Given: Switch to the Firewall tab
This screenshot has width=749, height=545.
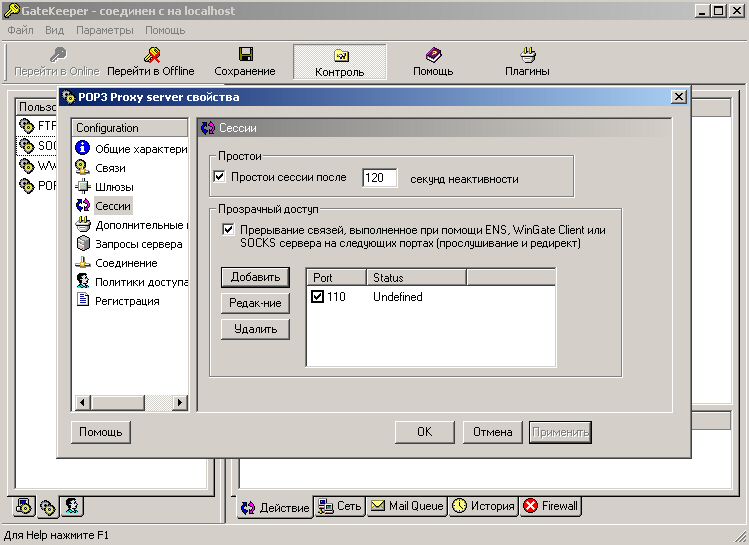Looking at the screenshot, I should click(x=550, y=506).
